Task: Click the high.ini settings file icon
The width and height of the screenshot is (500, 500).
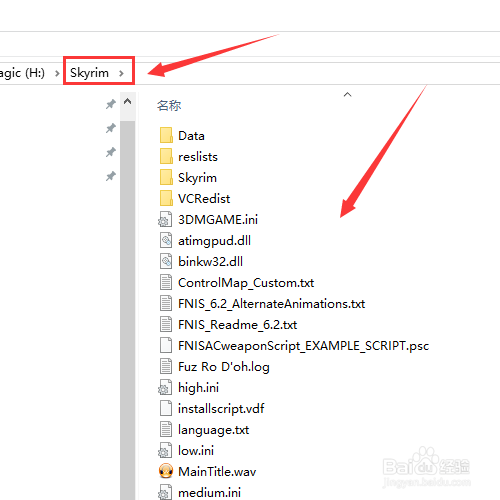Action: (x=165, y=388)
